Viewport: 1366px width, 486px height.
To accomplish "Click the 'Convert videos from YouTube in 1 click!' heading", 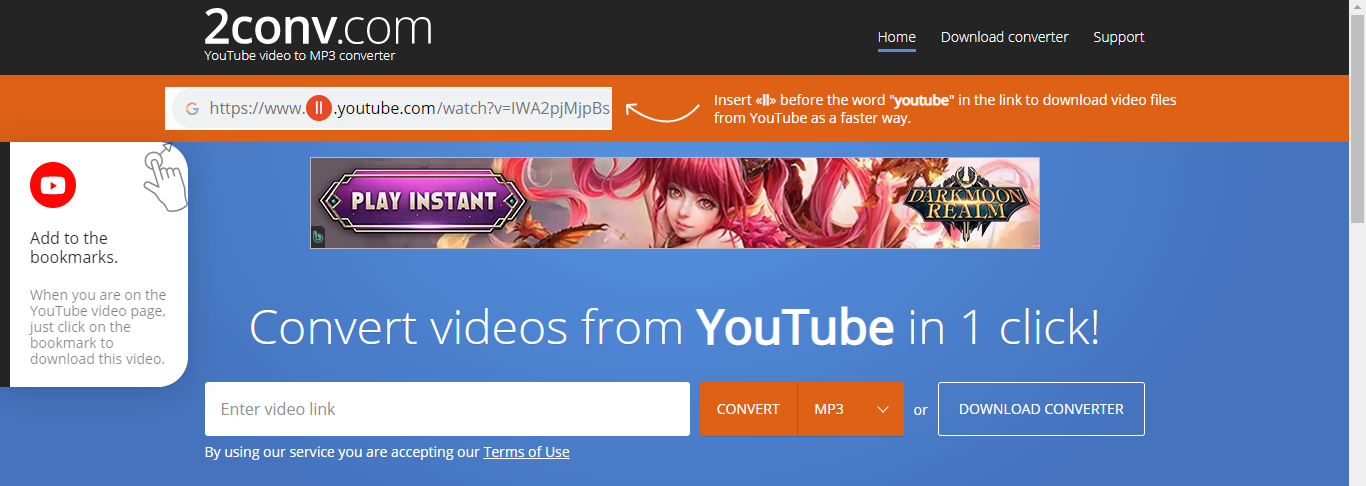I will pyautogui.click(x=675, y=327).
